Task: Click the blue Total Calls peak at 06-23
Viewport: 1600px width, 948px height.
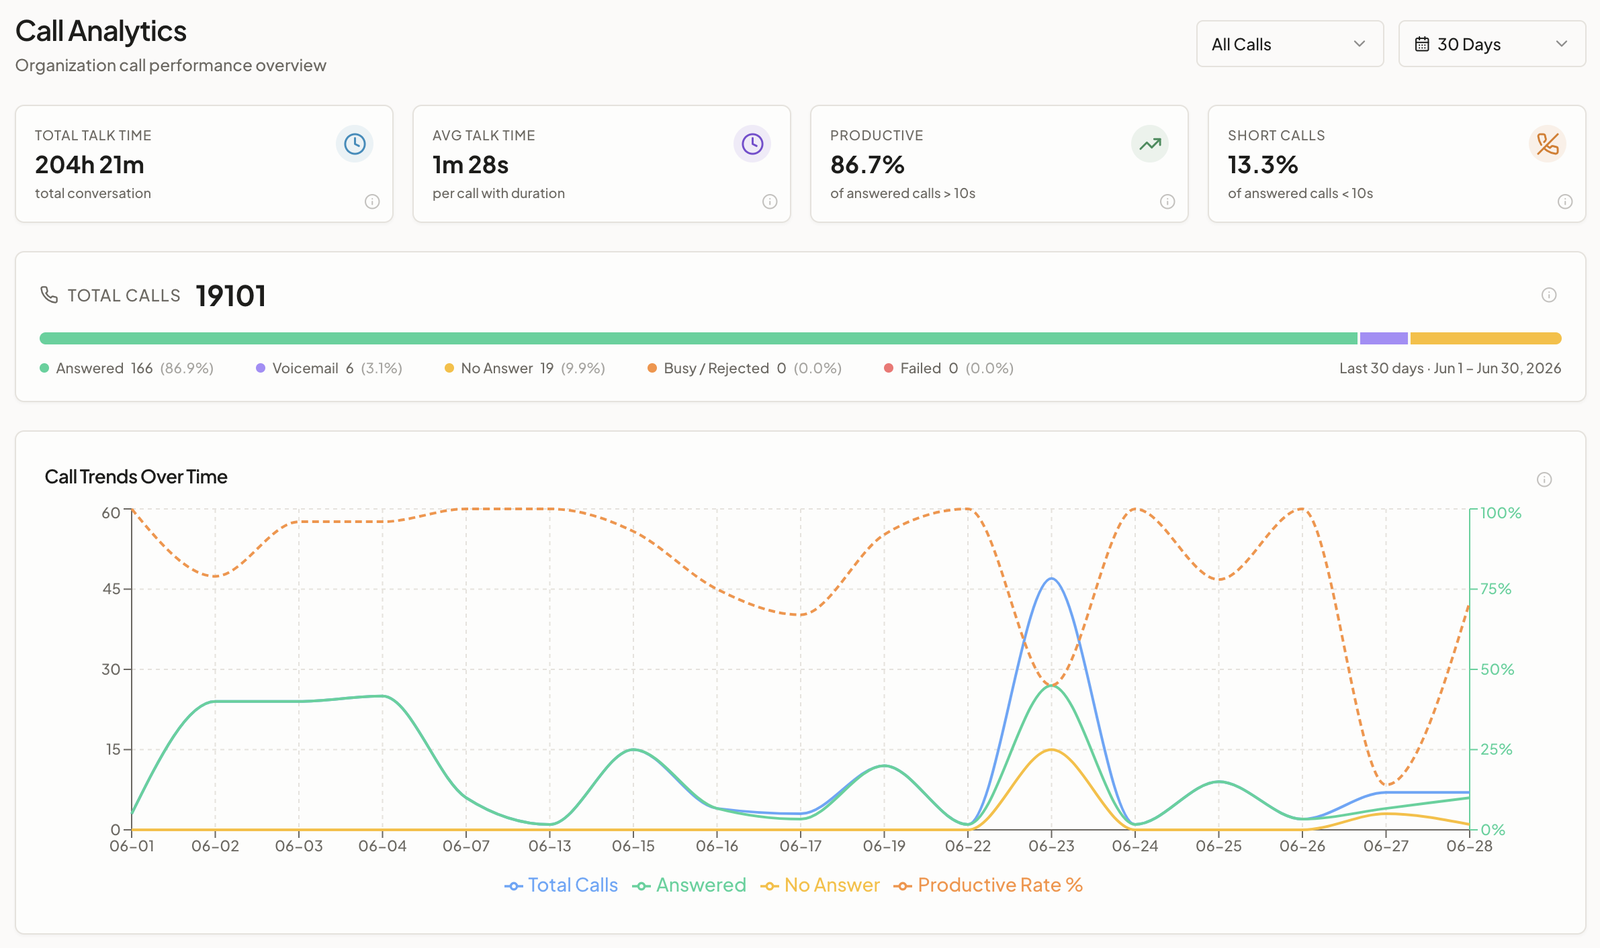Action: pyautogui.click(x=1051, y=578)
